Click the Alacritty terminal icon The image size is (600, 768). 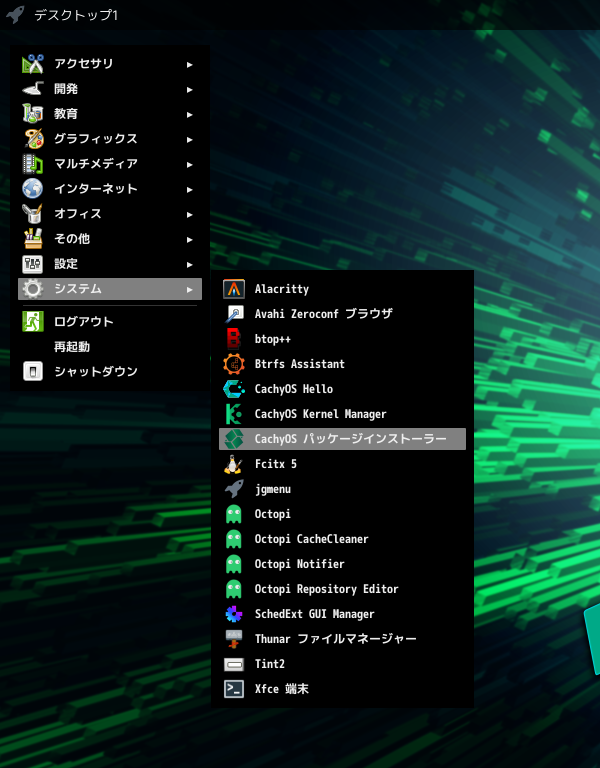(x=234, y=289)
